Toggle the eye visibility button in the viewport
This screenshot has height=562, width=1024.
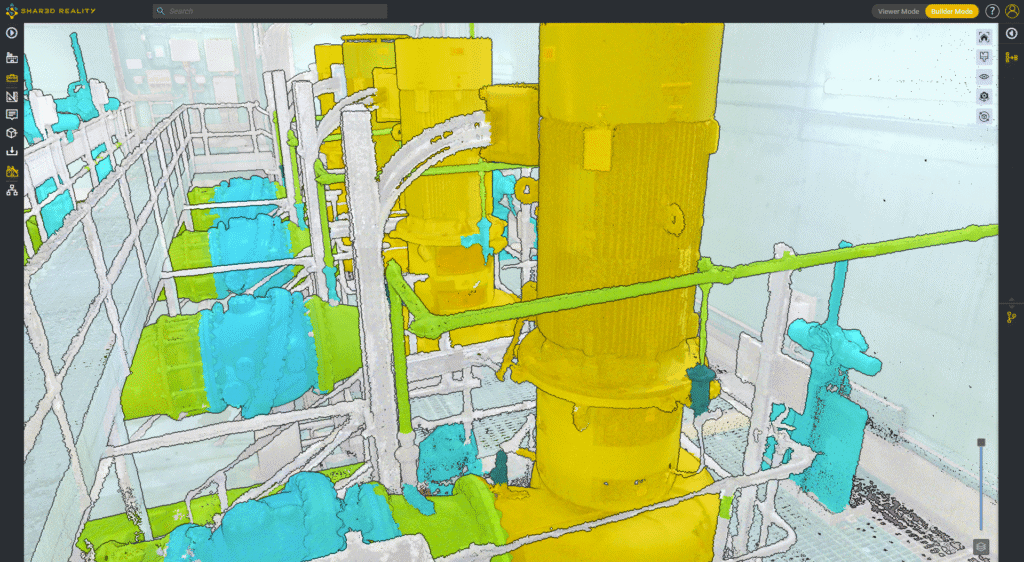pyautogui.click(x=984, y=76)
